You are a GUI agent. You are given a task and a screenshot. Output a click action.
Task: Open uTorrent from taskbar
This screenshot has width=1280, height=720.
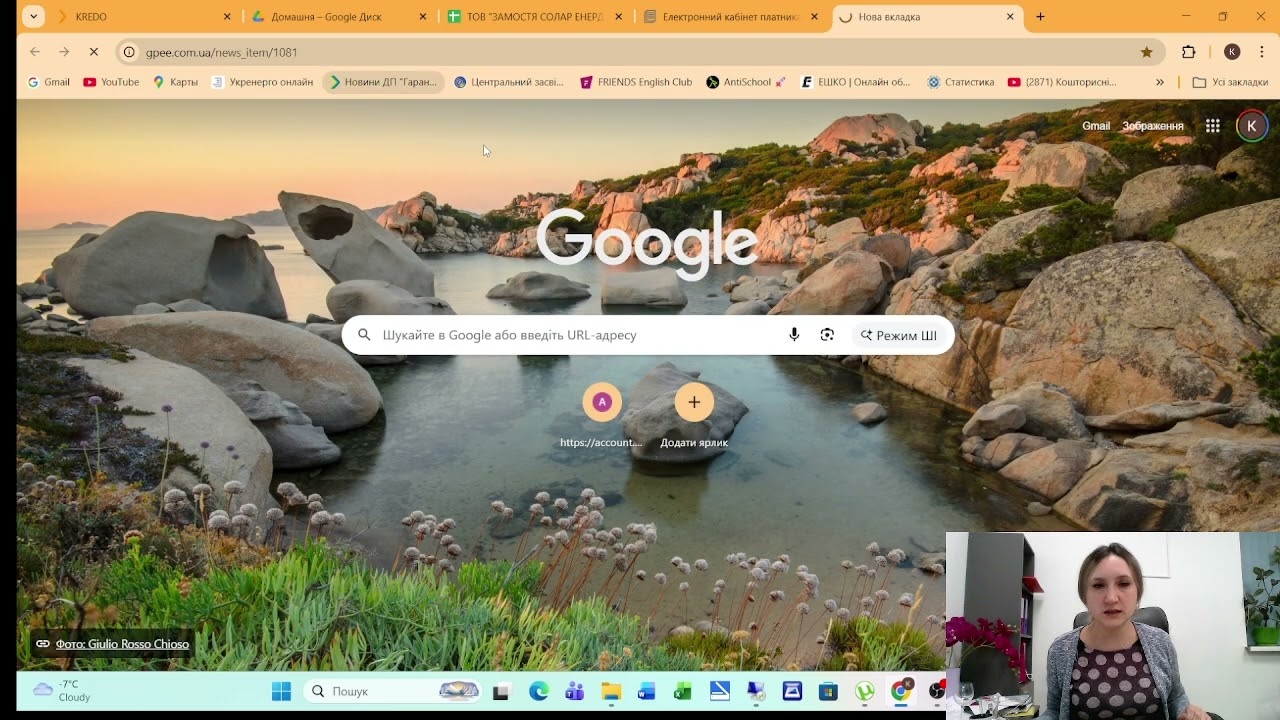(864, 691)
